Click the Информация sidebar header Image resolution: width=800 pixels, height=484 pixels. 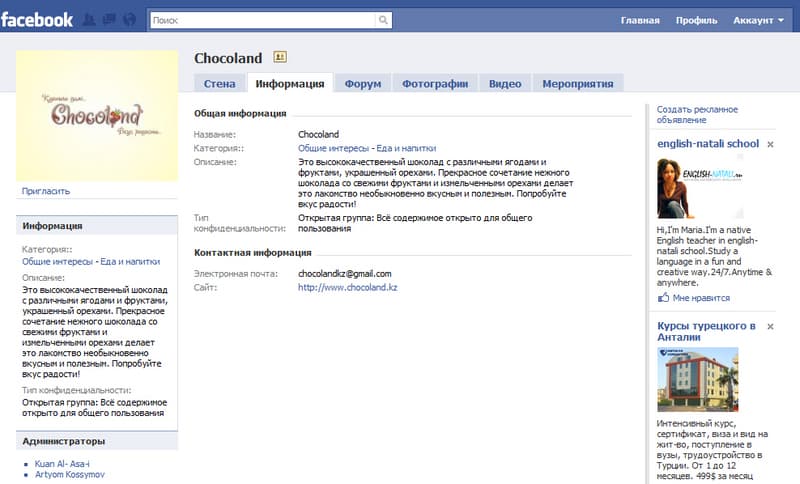click(97, 225)
